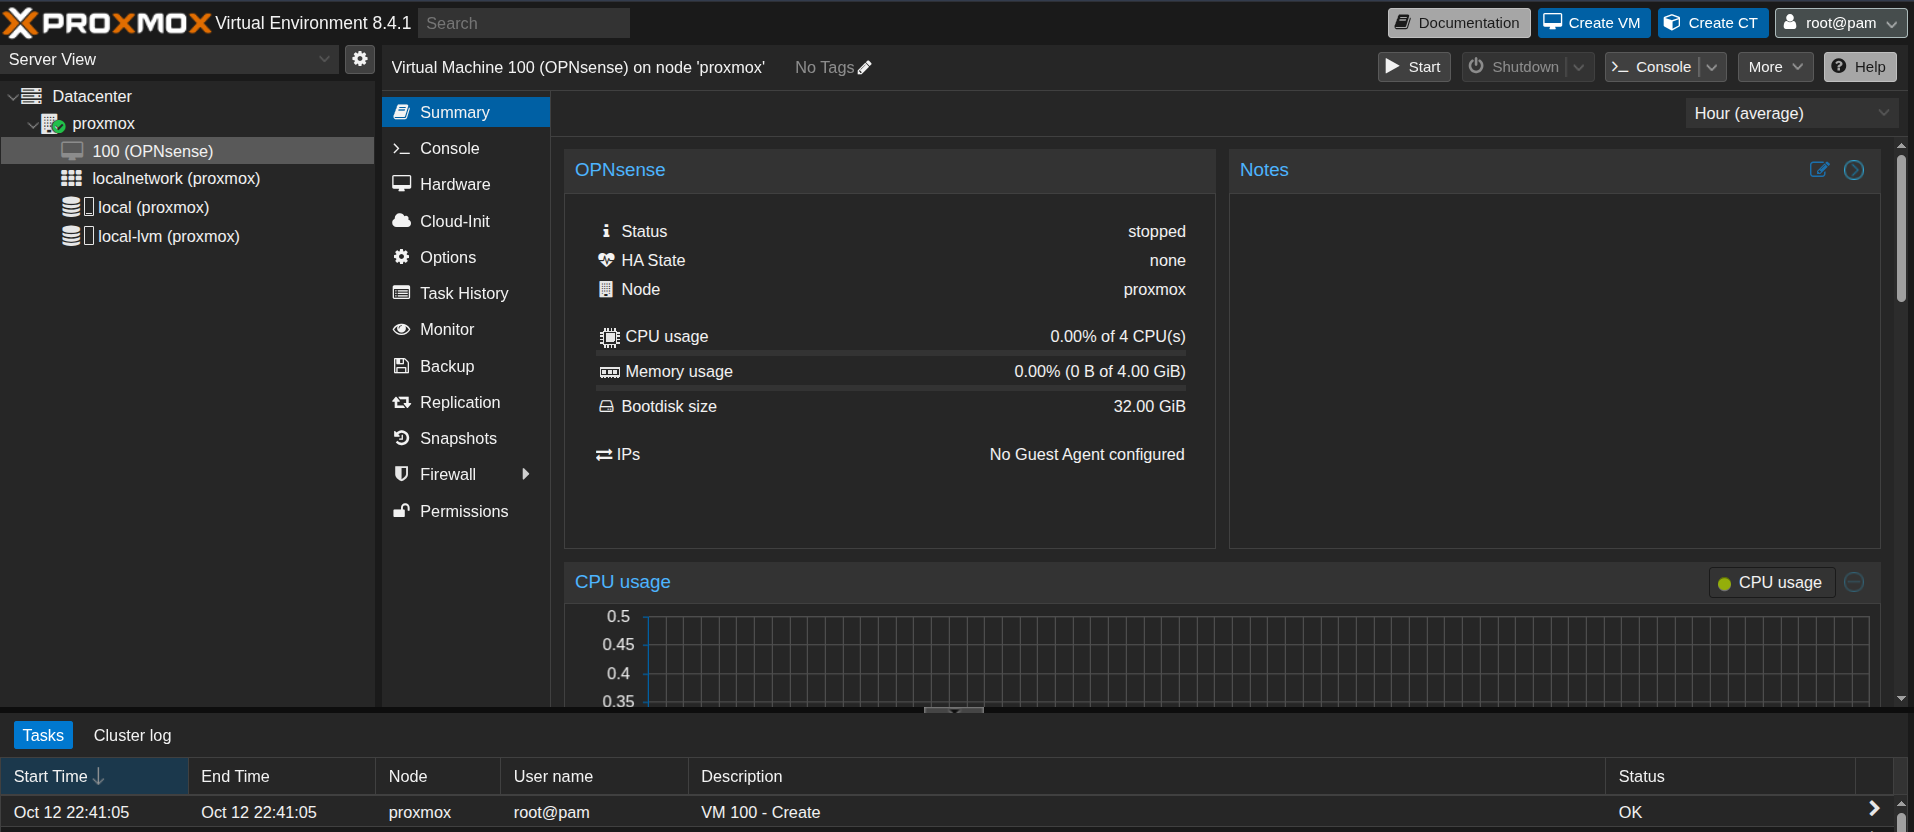This screenshot has height=832, width=1914.
Task: Collapse the Datacenter tree node
Action: [12, 97]
